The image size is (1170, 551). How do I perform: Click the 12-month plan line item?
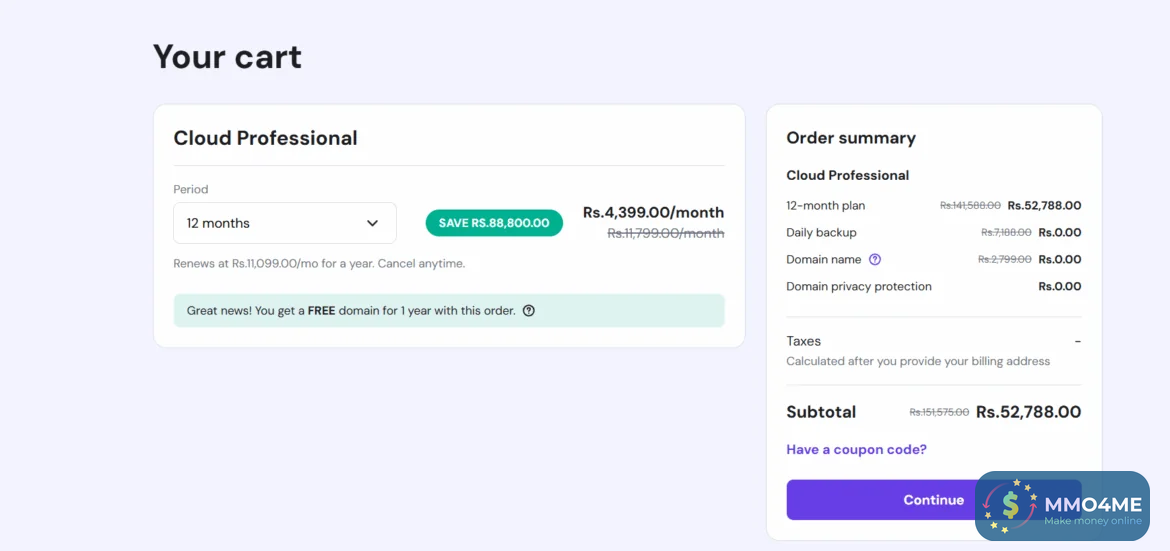(826, 206)
